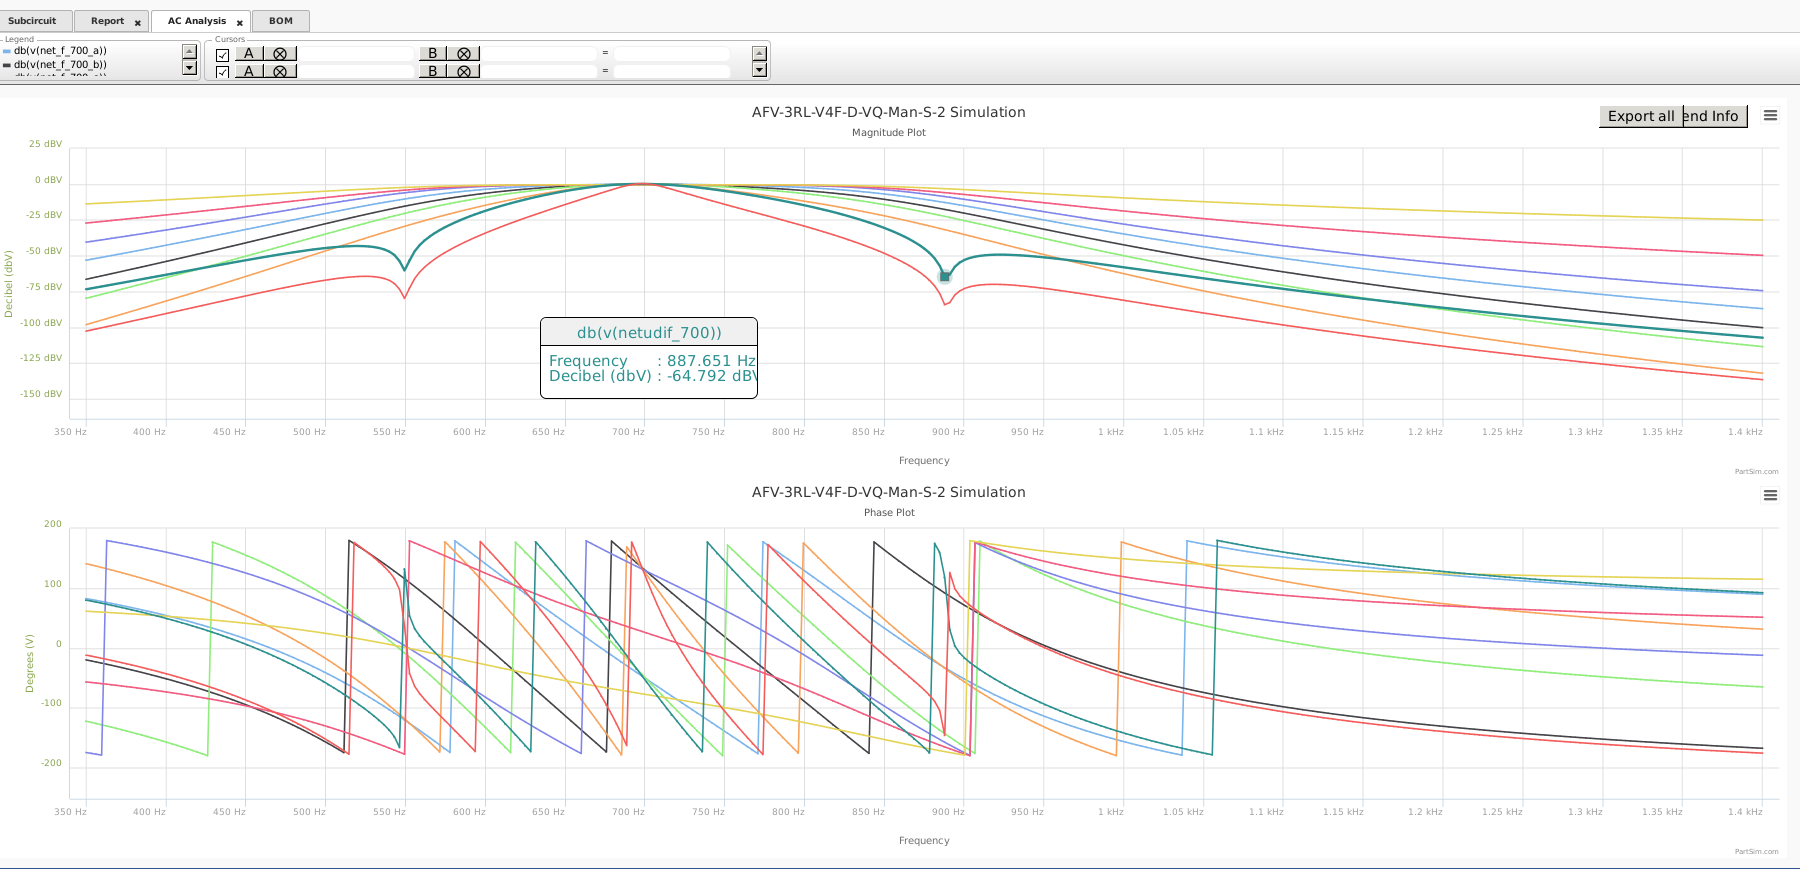This screenshot has height=869, width=1800.
Task: Click the second row cursor B value field
Action: pyautogui.click(x=540, y=71)
